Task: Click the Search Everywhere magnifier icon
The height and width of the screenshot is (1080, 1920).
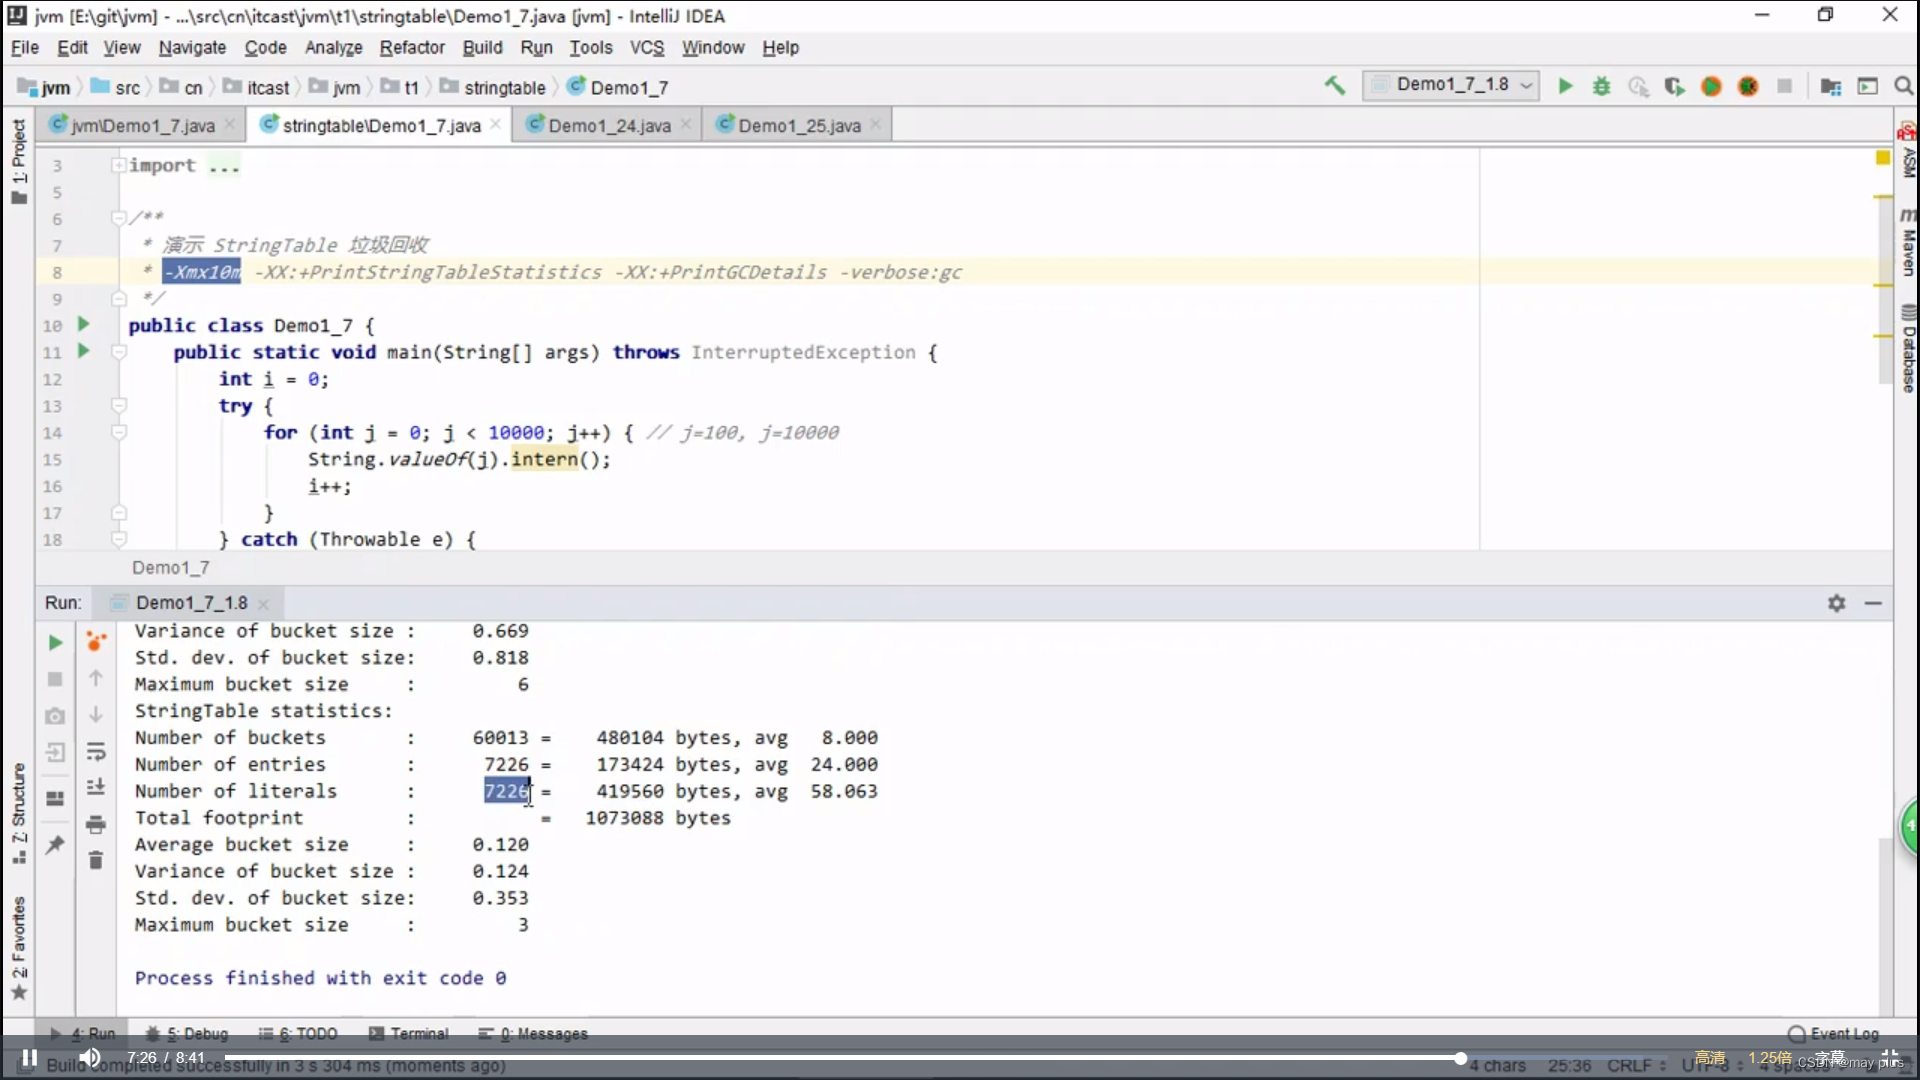Action: click(1903, 86)
